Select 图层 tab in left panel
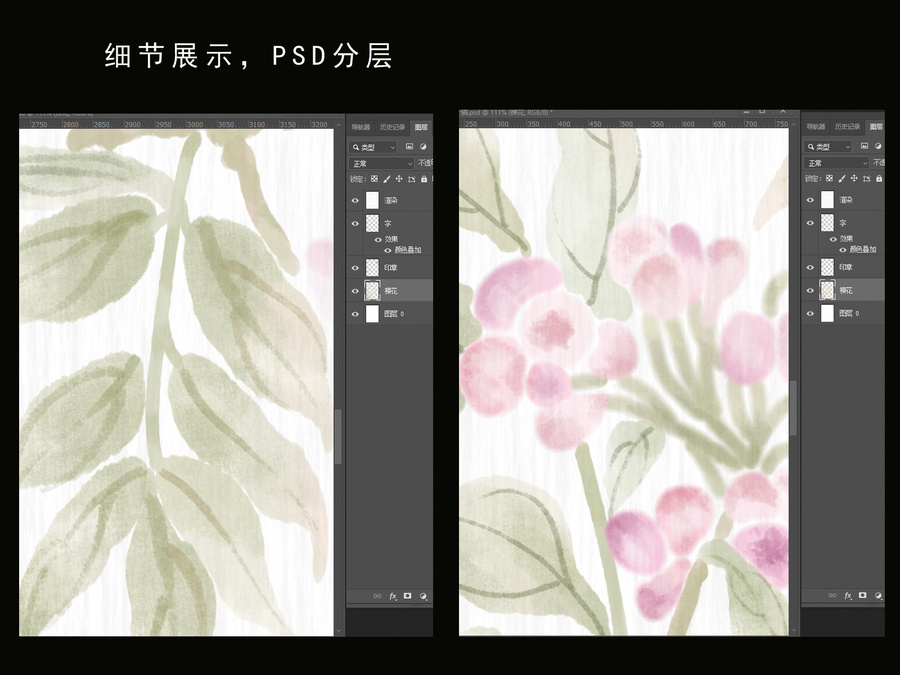The height and width of the screenshot is (675, 900). (421, 127)
